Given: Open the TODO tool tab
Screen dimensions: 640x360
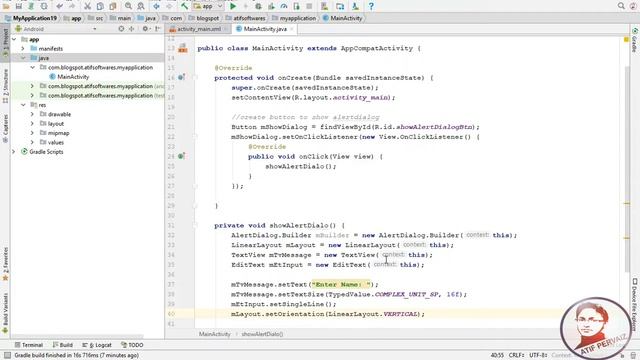Looking at the screenshot, I should 132,345.
